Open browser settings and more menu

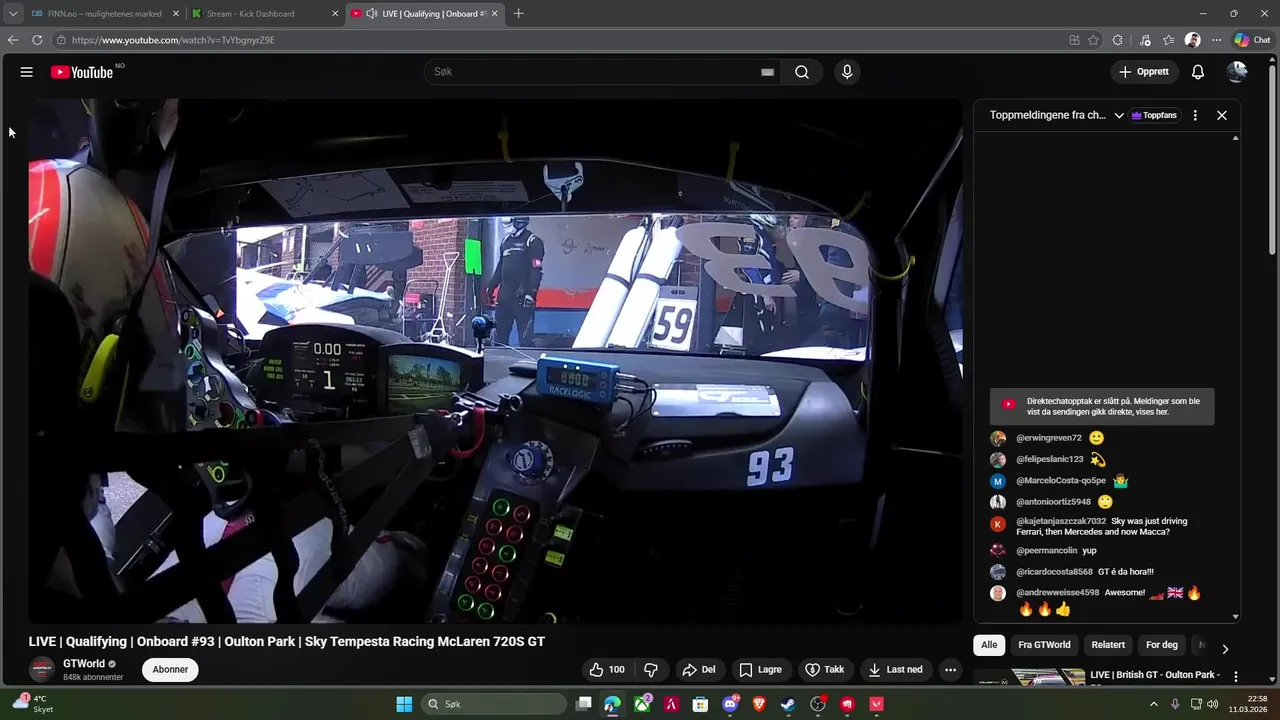pyautogui.click(x=1217, y=40)
